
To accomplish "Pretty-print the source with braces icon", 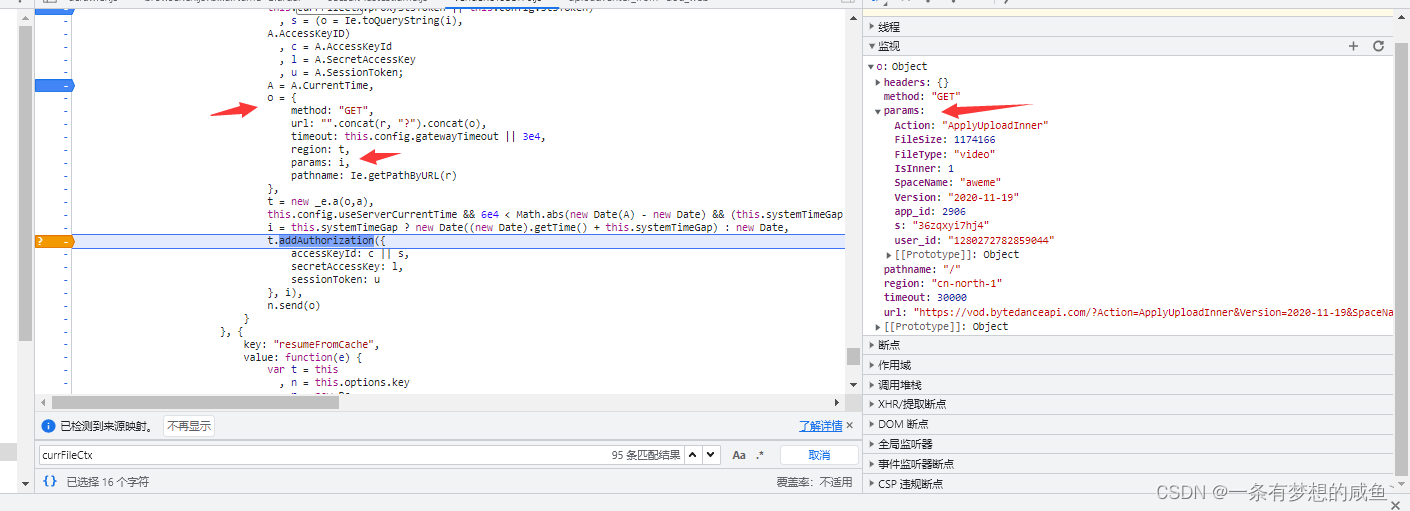I will pos(50,481).
